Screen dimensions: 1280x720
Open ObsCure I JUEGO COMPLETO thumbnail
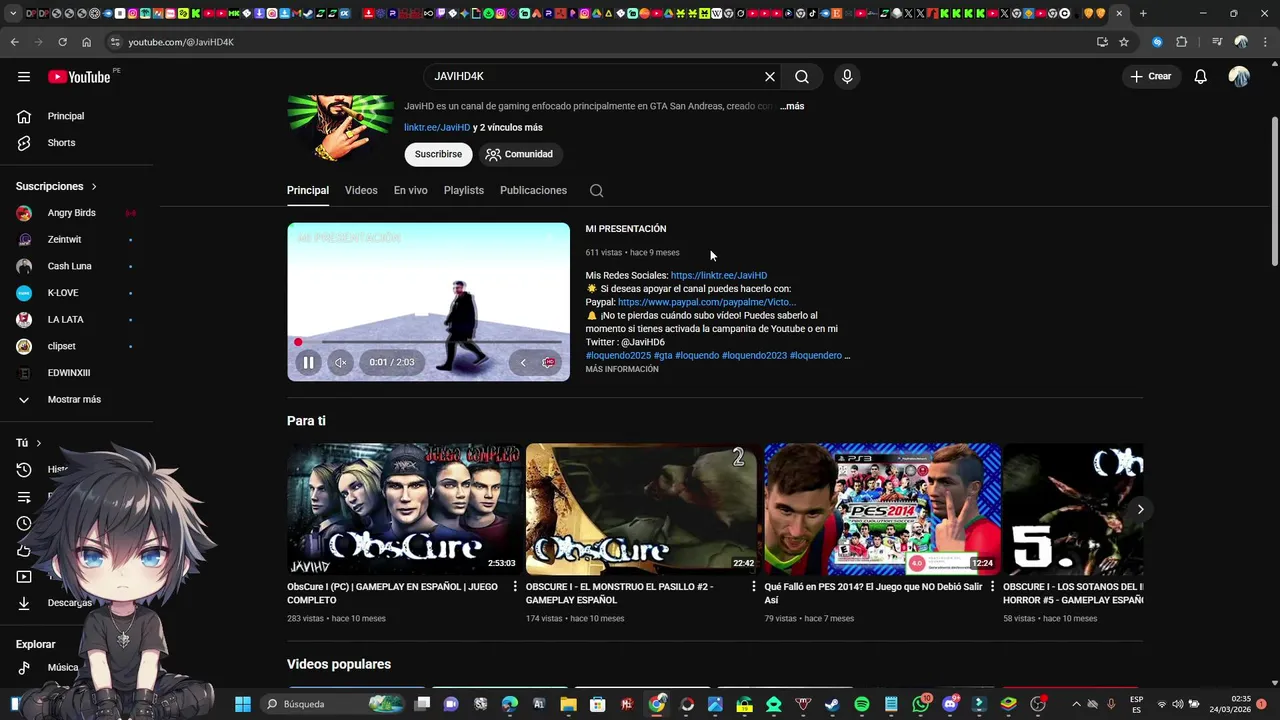click(x=403, y=509)
